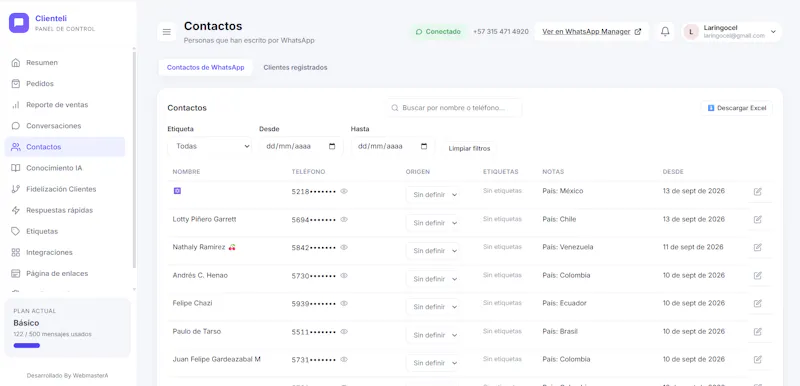The height and width of the screenshot is (386, 800).
Task: Open Página de enlaces section
Action: (x=64, y=273)
